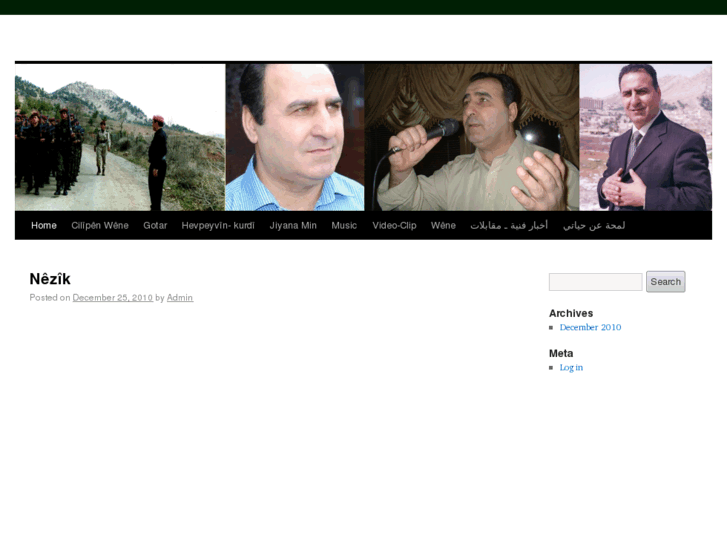This screenshot has height=545, width=727.
Task: Open the Home menu item
Action: click(44, 225)
